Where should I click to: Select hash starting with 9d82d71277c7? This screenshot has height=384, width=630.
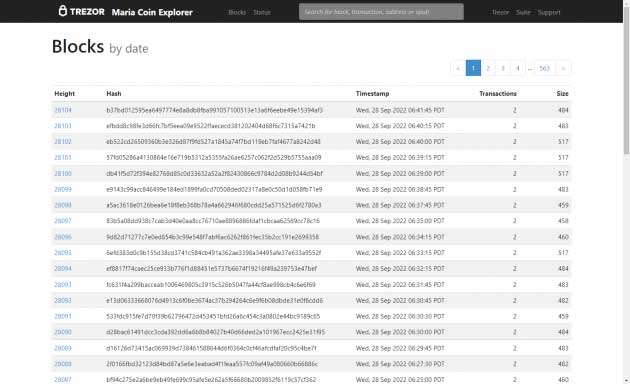coord(213,237)
